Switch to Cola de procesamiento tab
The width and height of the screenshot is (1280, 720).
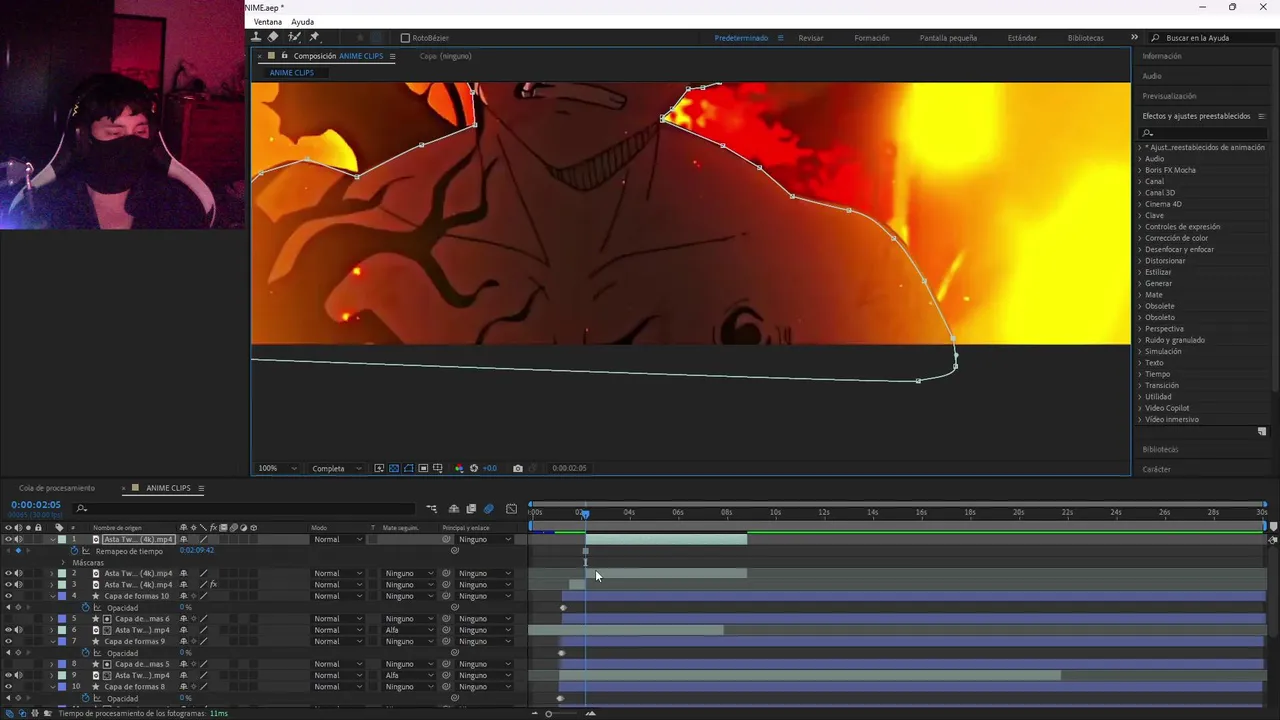coord(57,488)
